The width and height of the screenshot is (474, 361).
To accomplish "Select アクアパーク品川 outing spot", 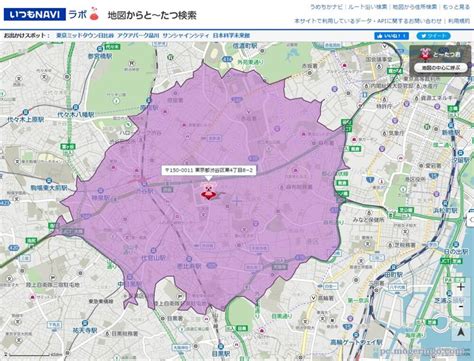I will coord(138,35).
